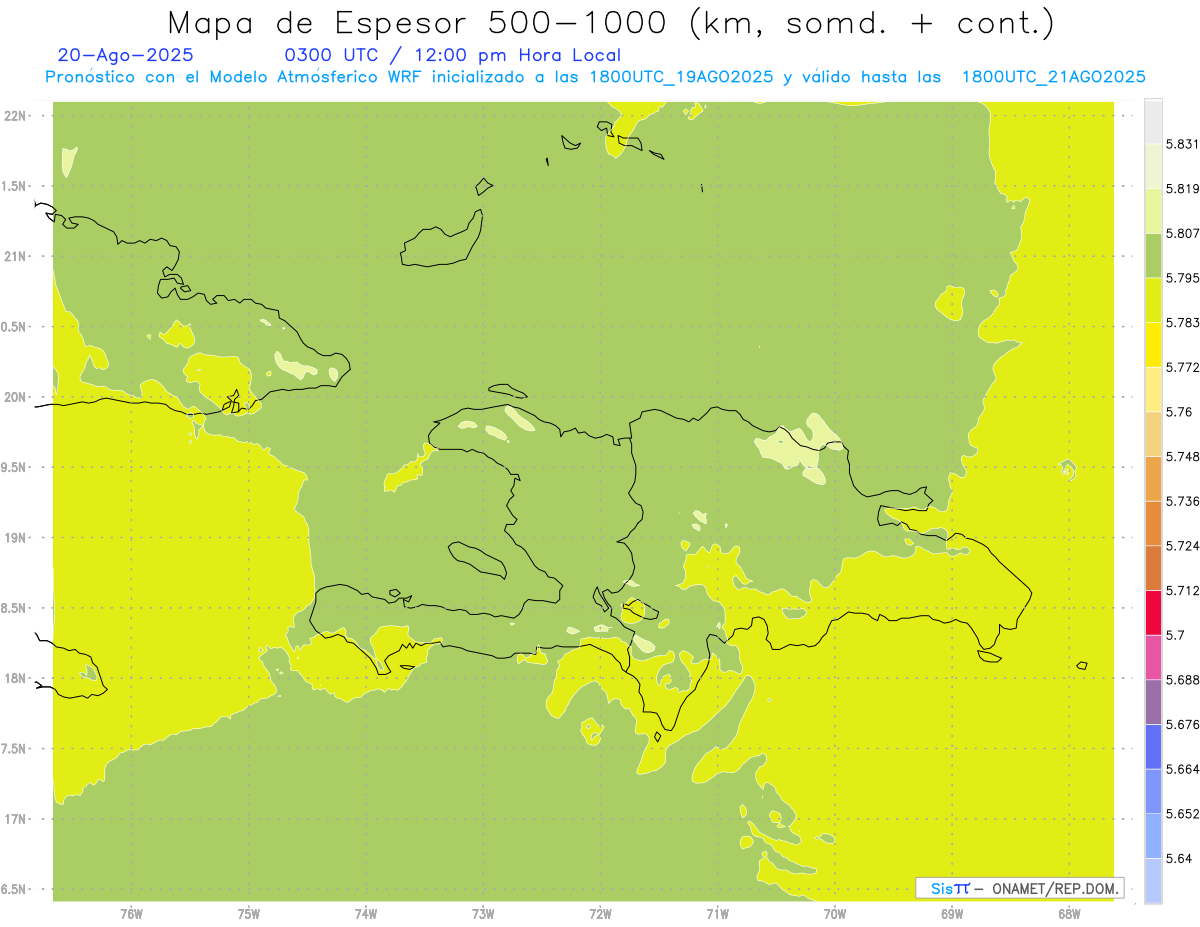Click the longitude label "76W"

131,913
